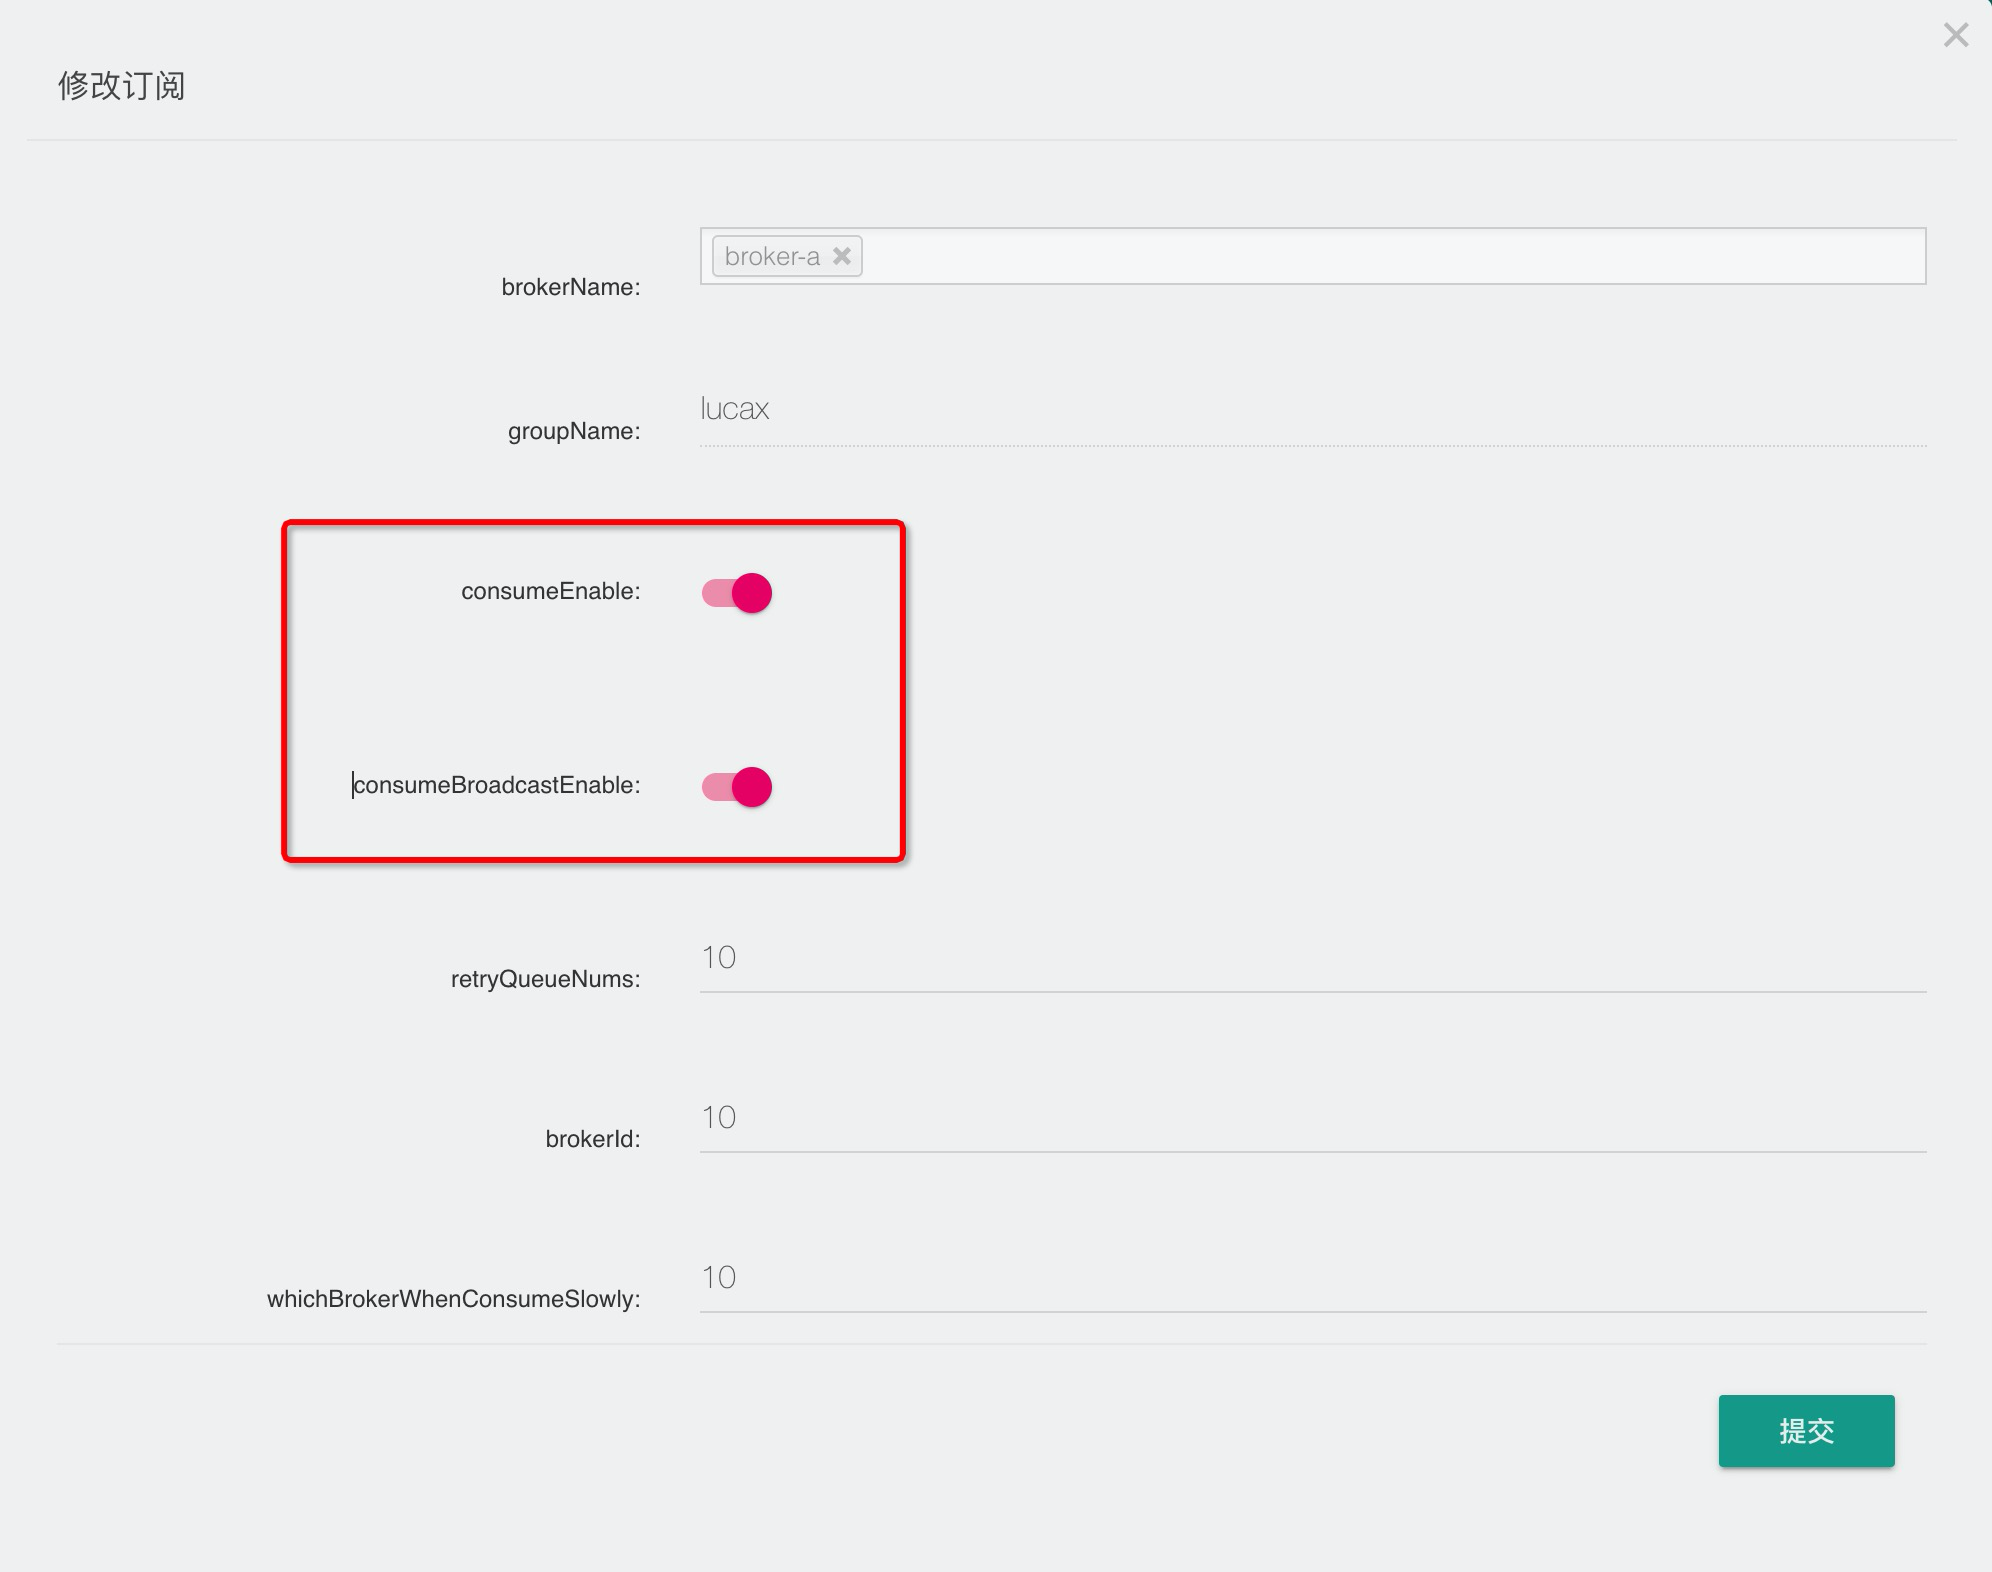Viewport: 1992px width, 1572px height.
Task: Click the pink knob of consumeEnable
Action: [752, 593]
